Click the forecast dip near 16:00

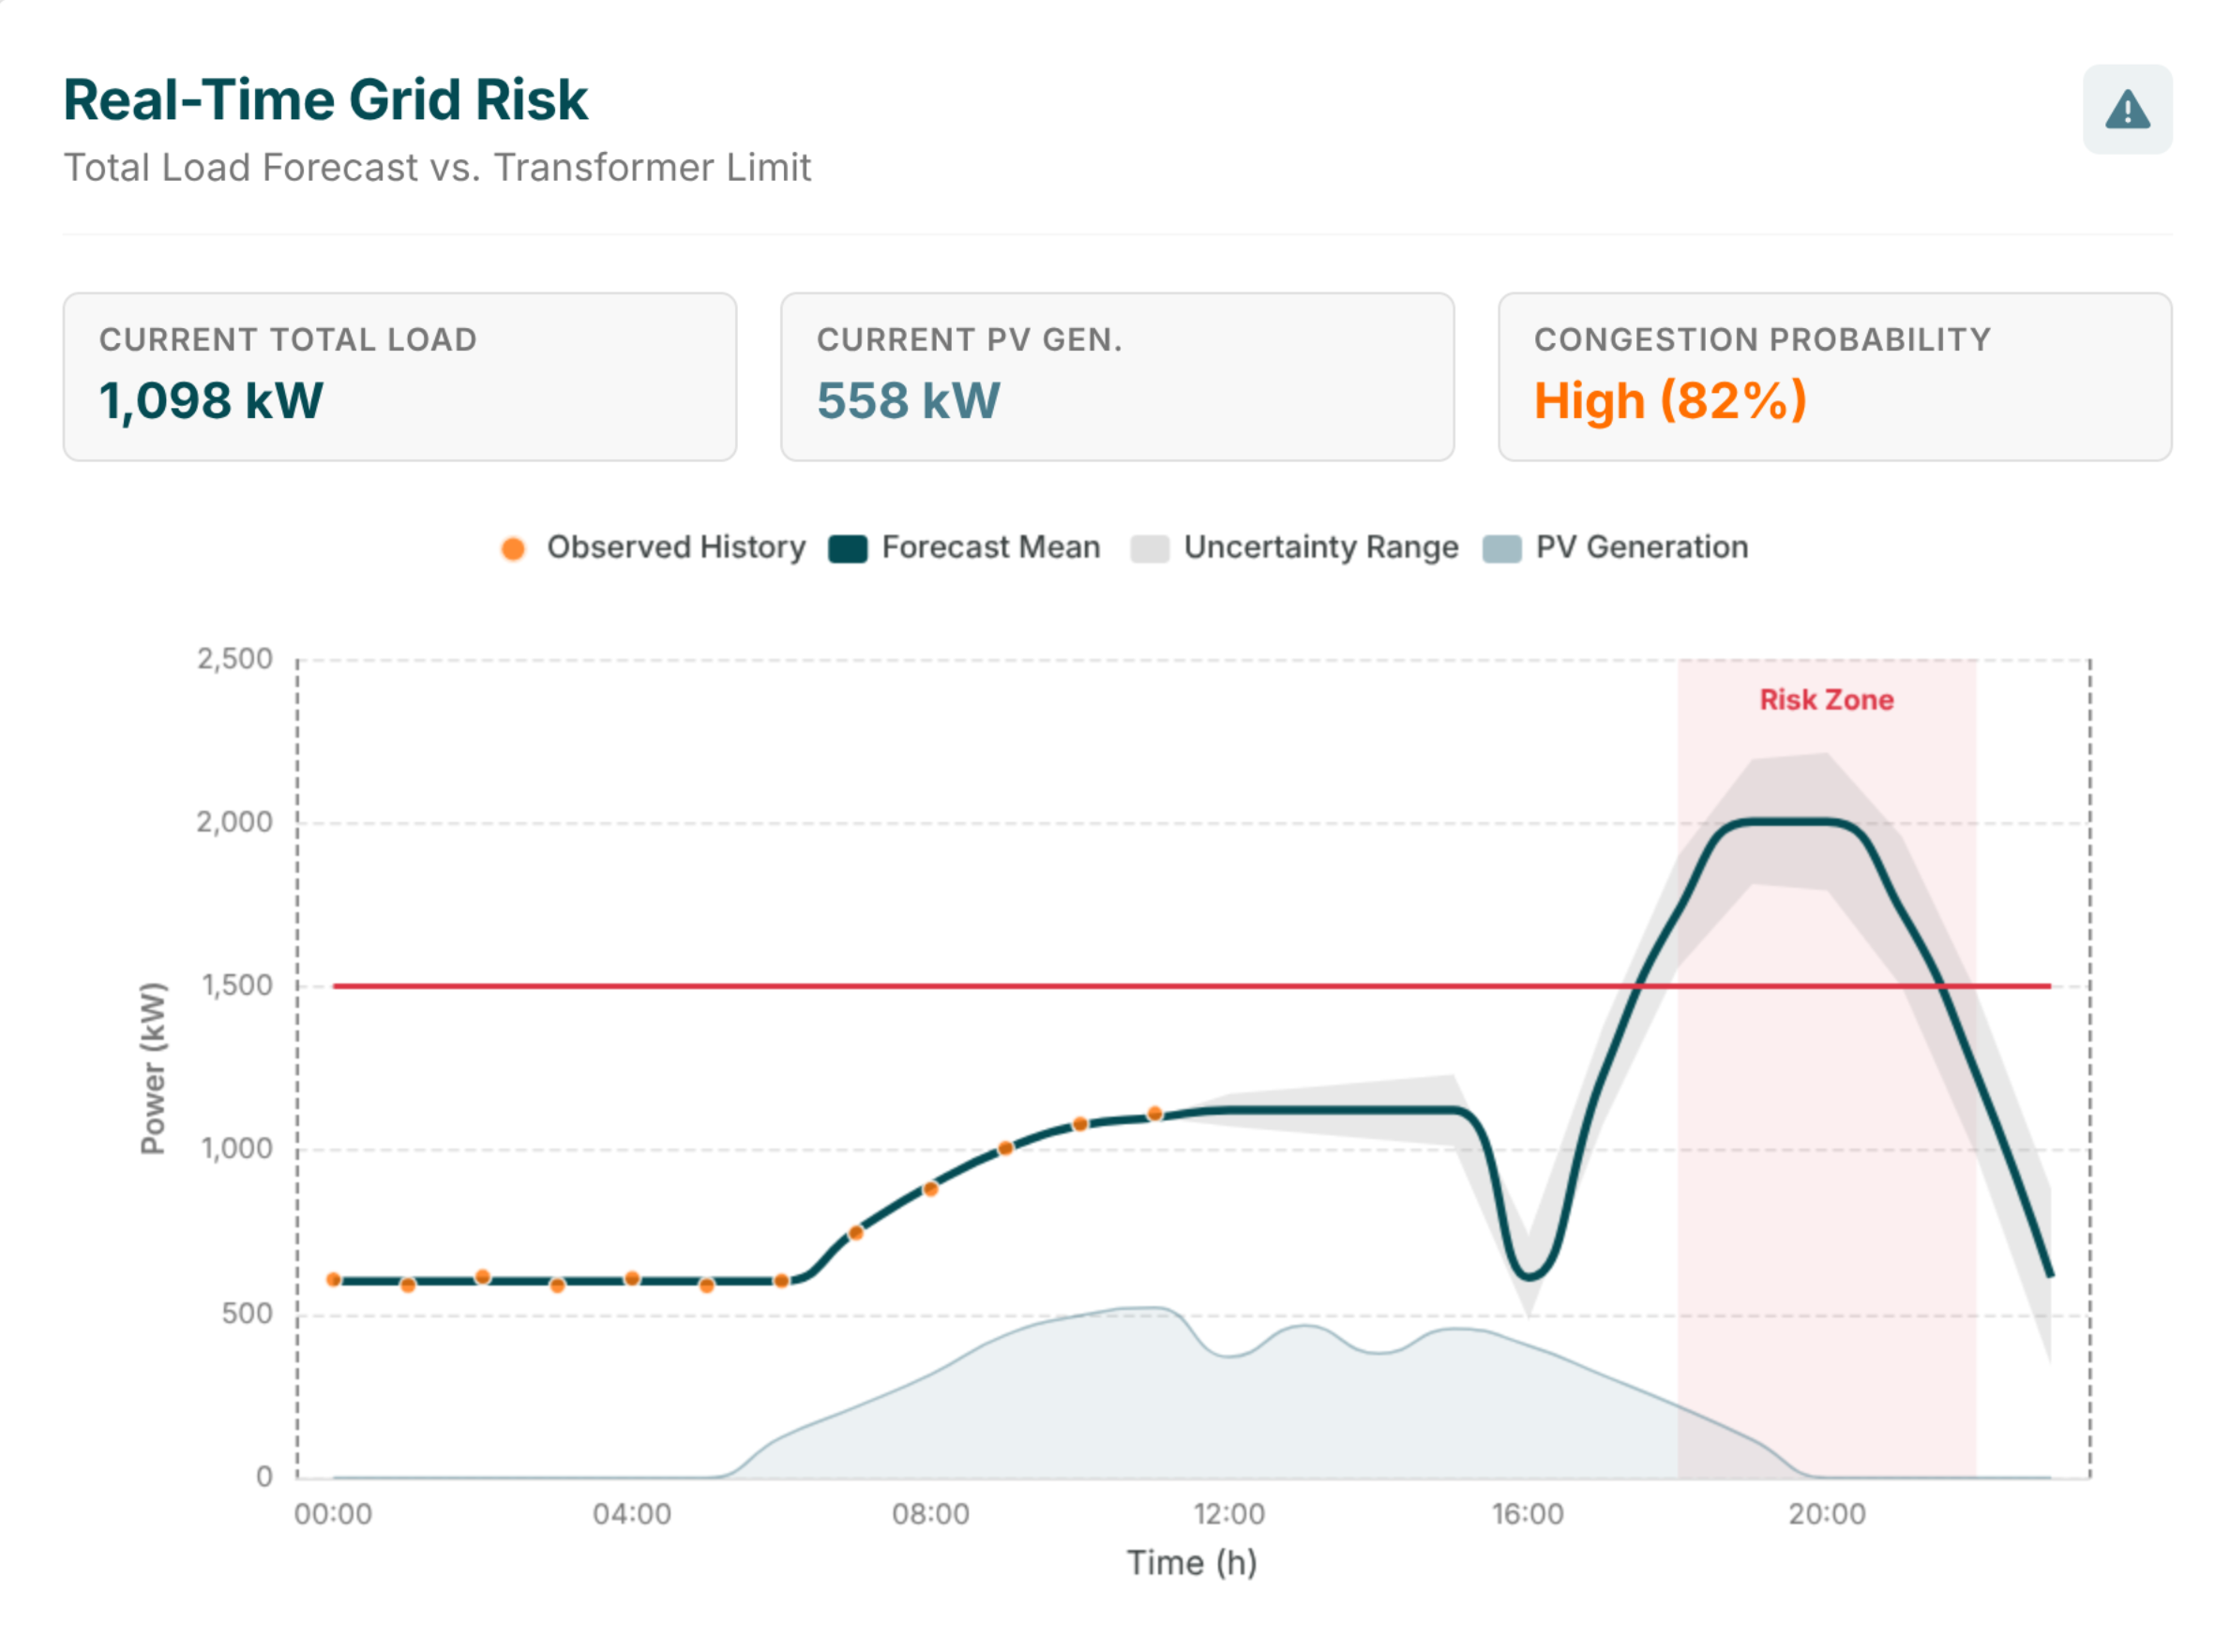(1528, 1275)
